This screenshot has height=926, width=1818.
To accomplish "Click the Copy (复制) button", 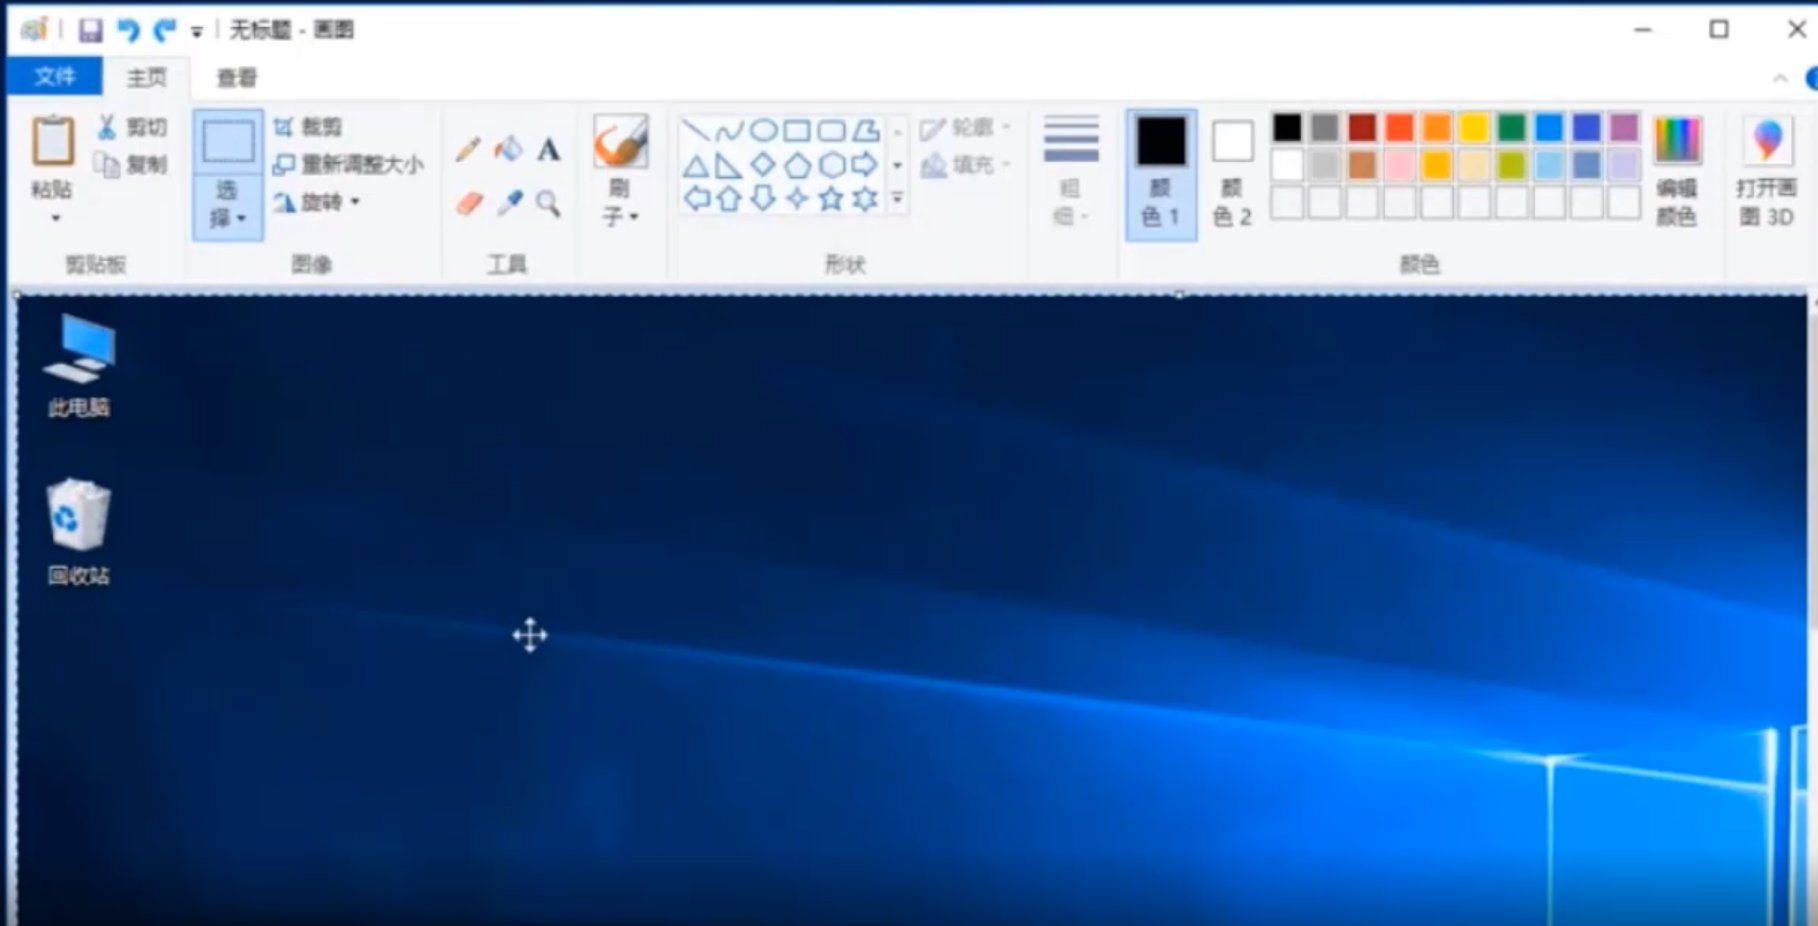I will click(x=132, y=164).
